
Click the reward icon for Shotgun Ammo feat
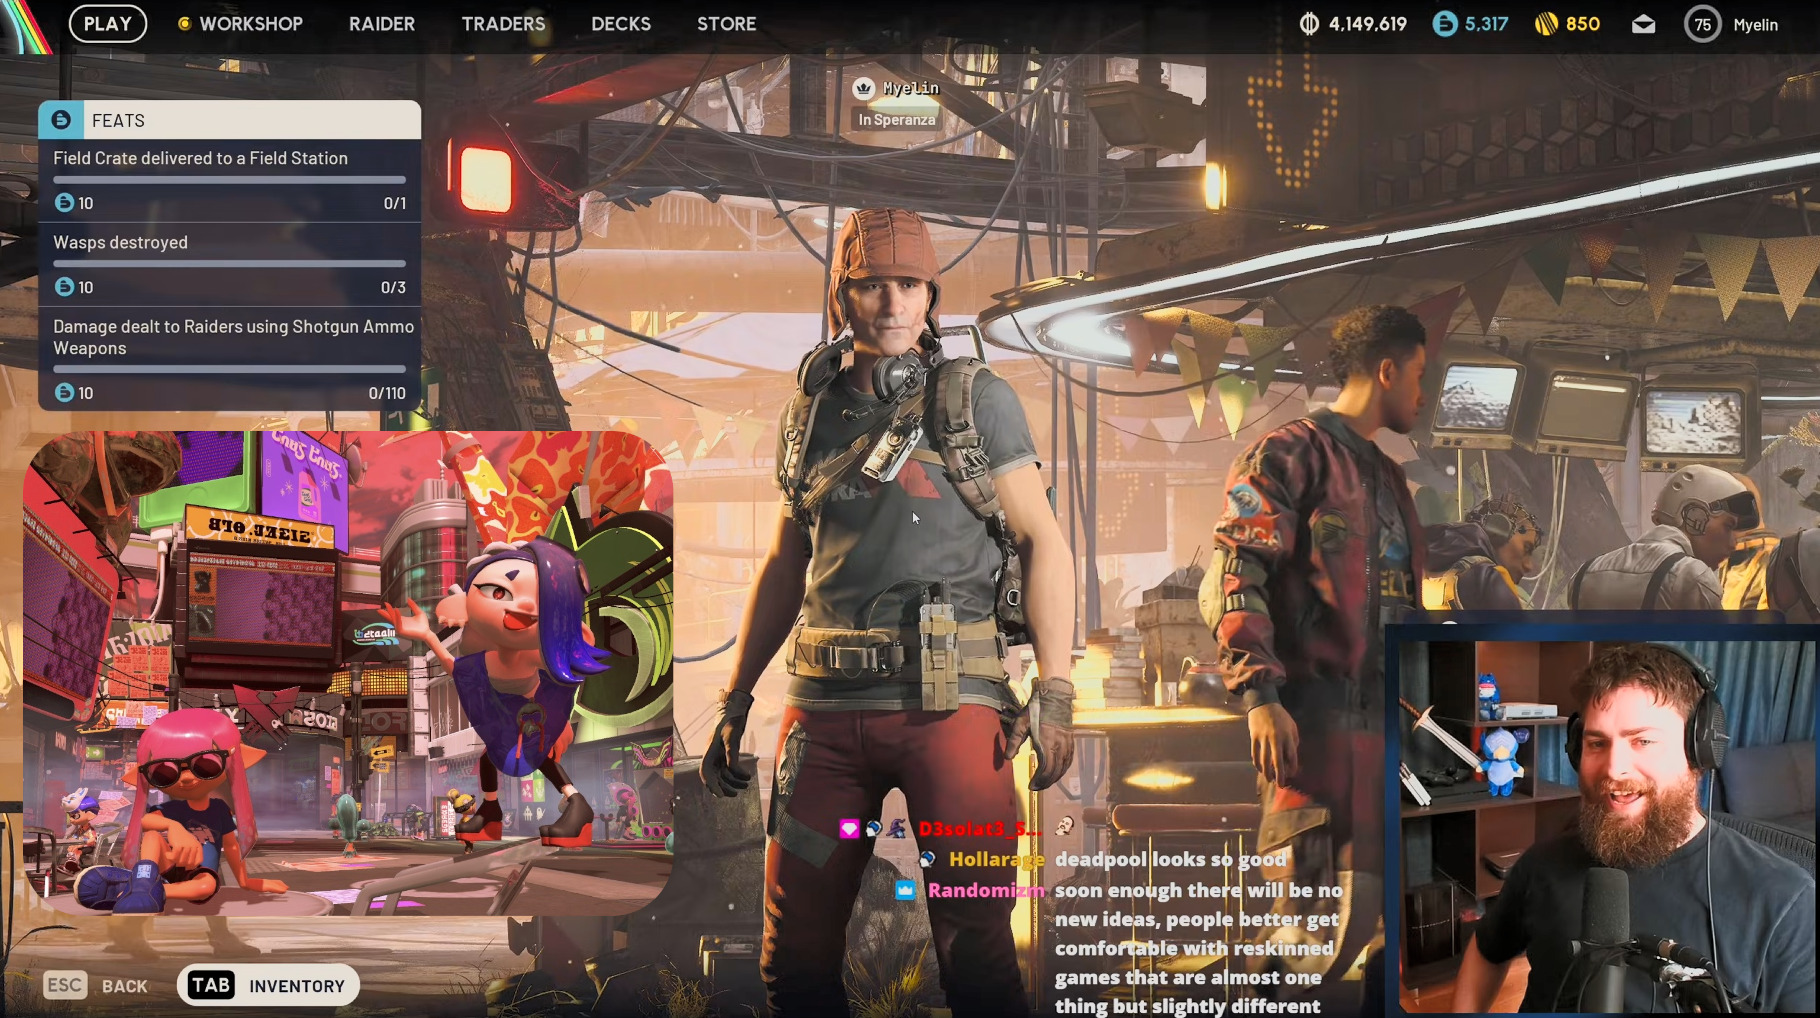(x=64, y=393)
